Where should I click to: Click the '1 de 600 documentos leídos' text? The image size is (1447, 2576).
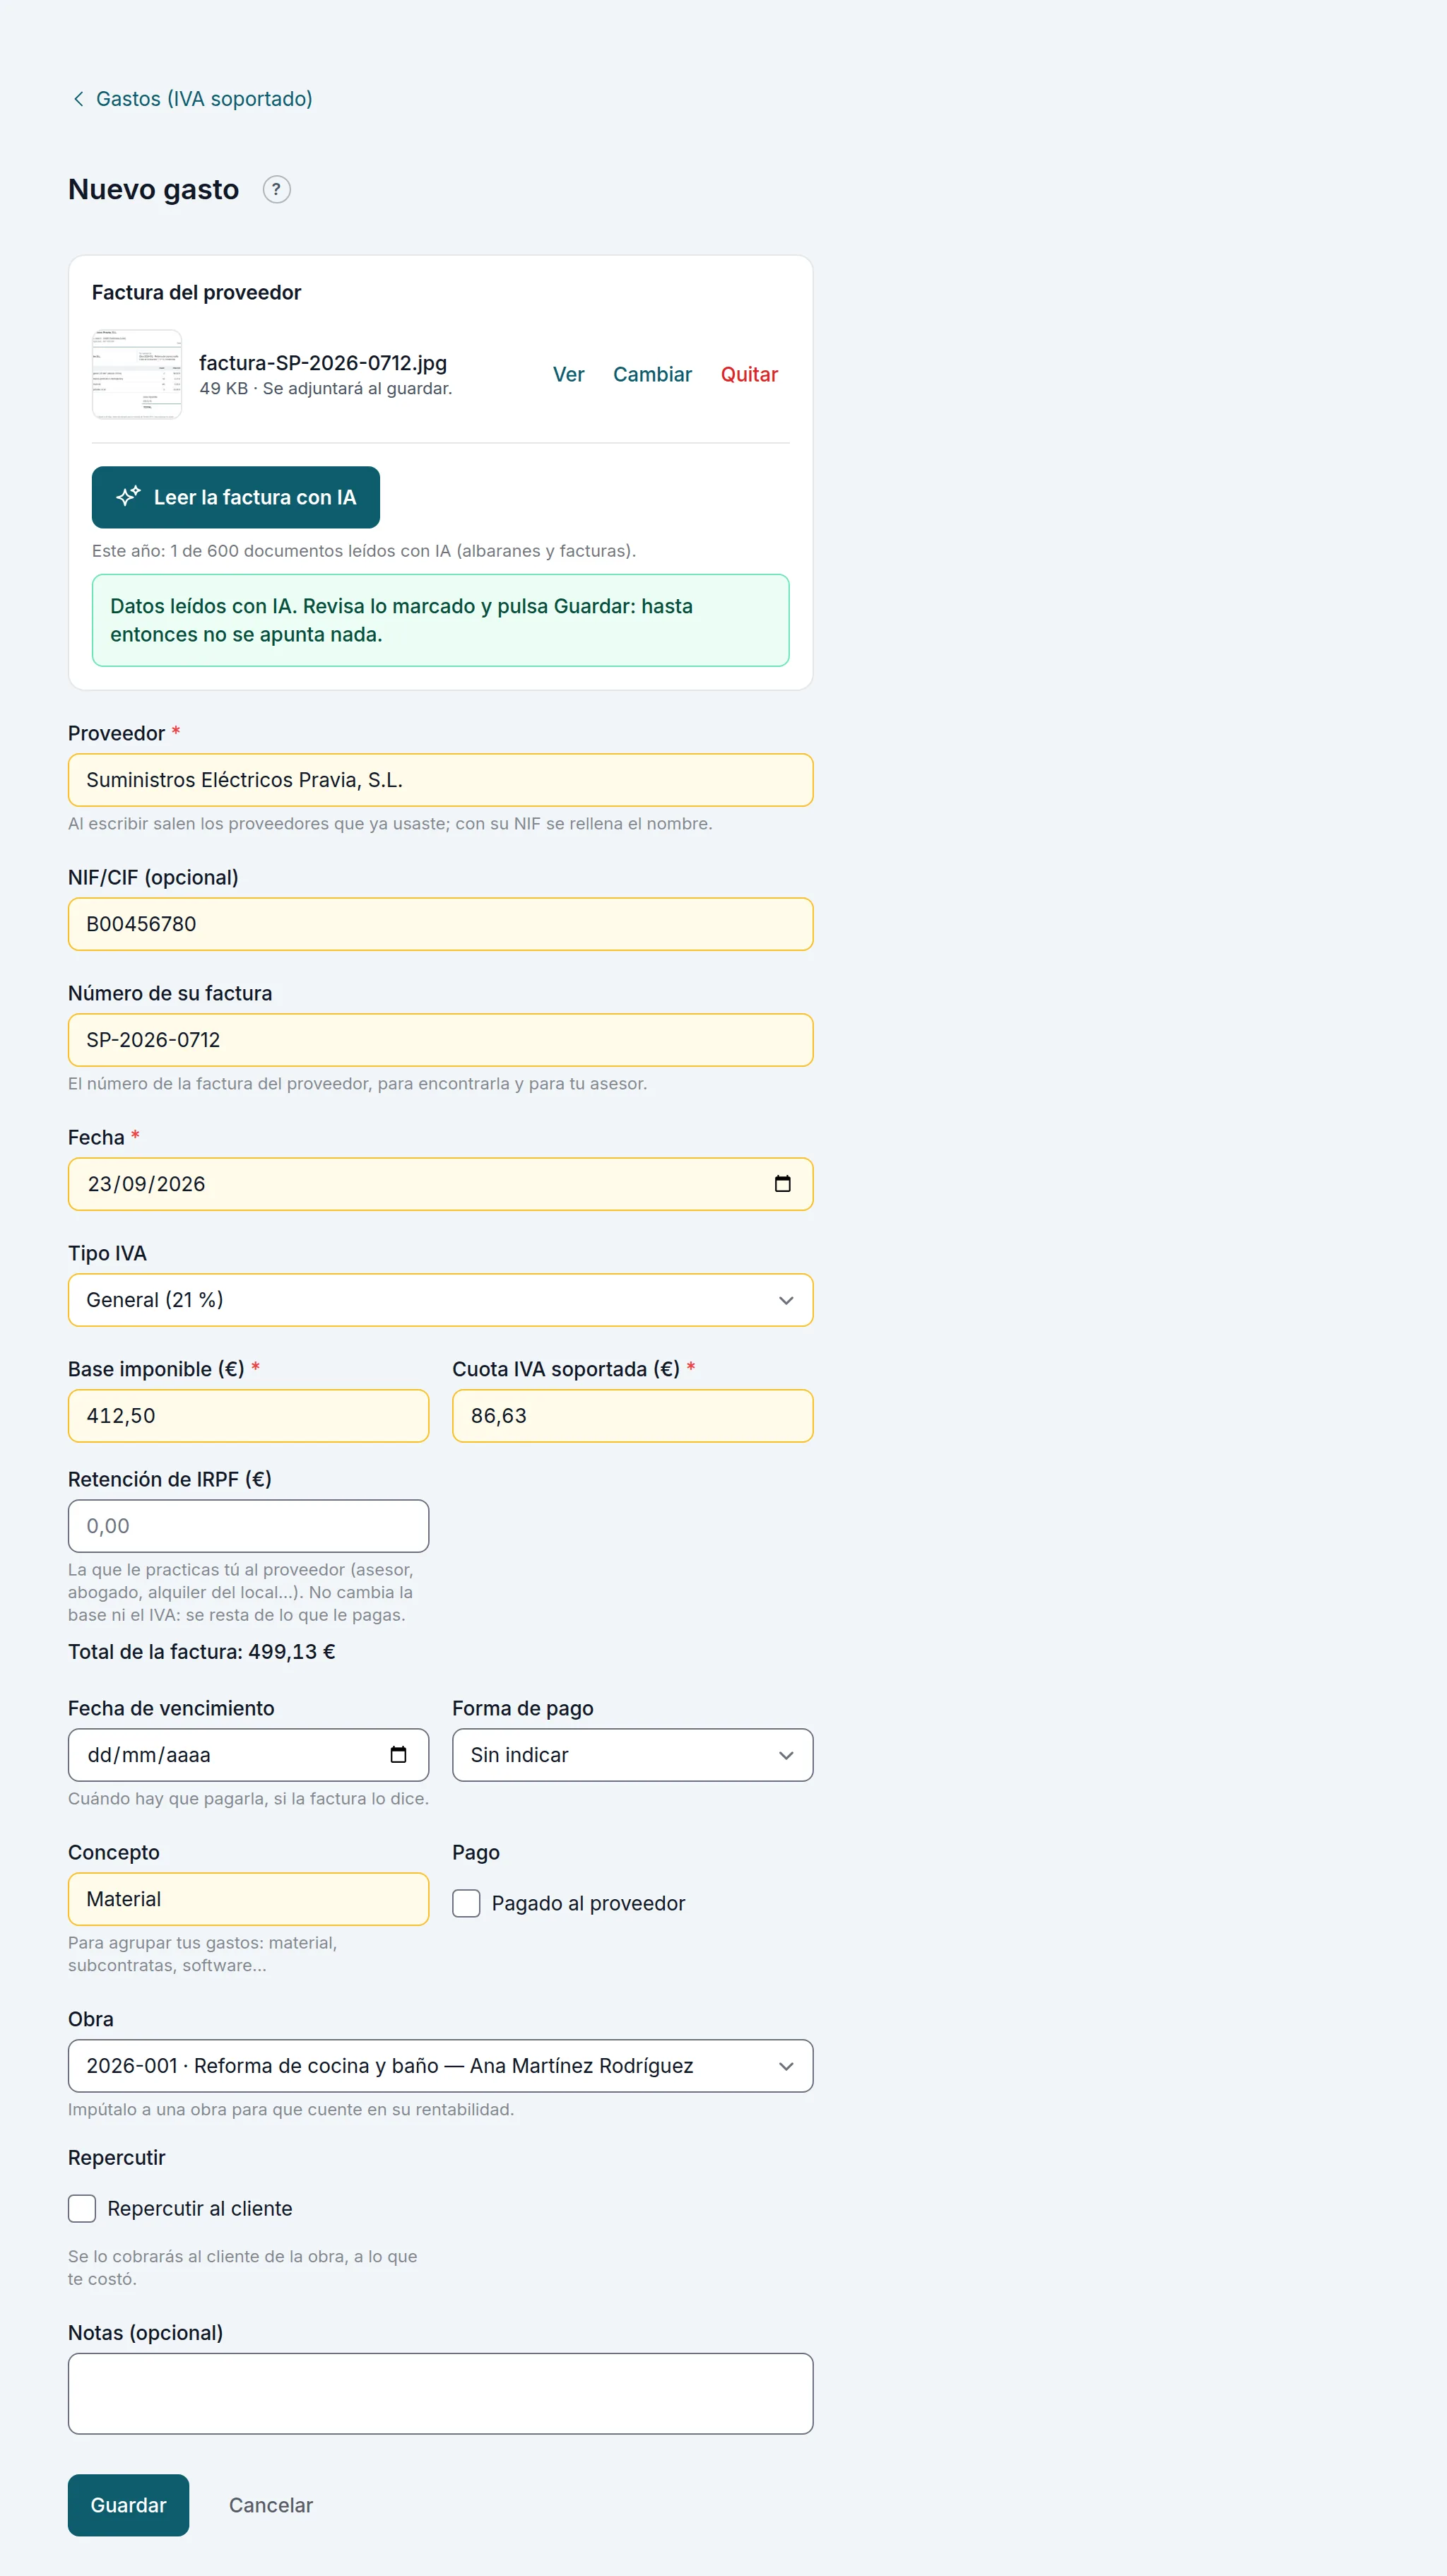point(300,551)
